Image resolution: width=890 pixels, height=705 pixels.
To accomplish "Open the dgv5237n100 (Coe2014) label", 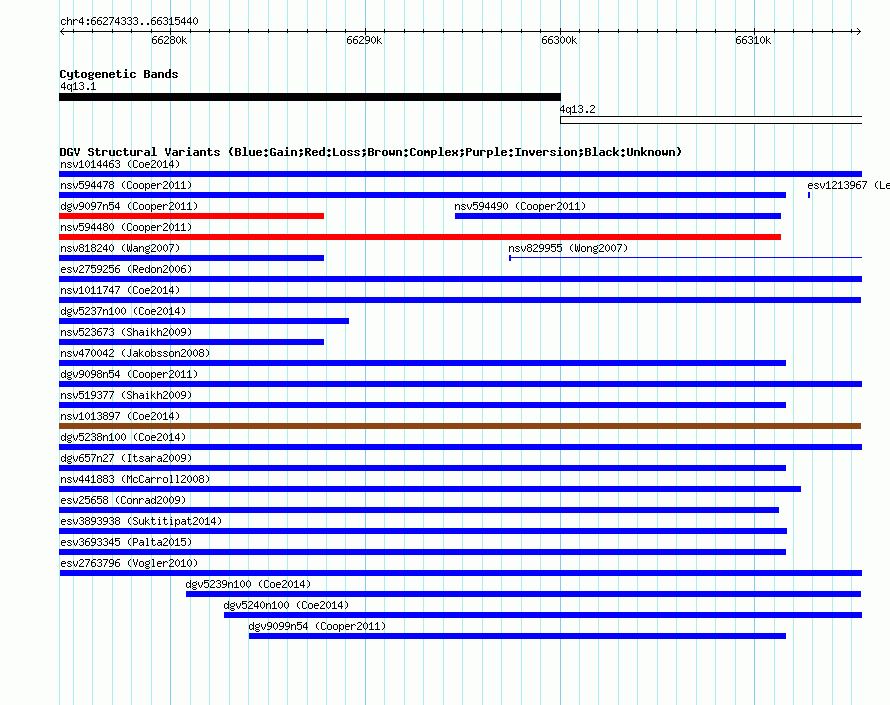I will click(123, 312).
